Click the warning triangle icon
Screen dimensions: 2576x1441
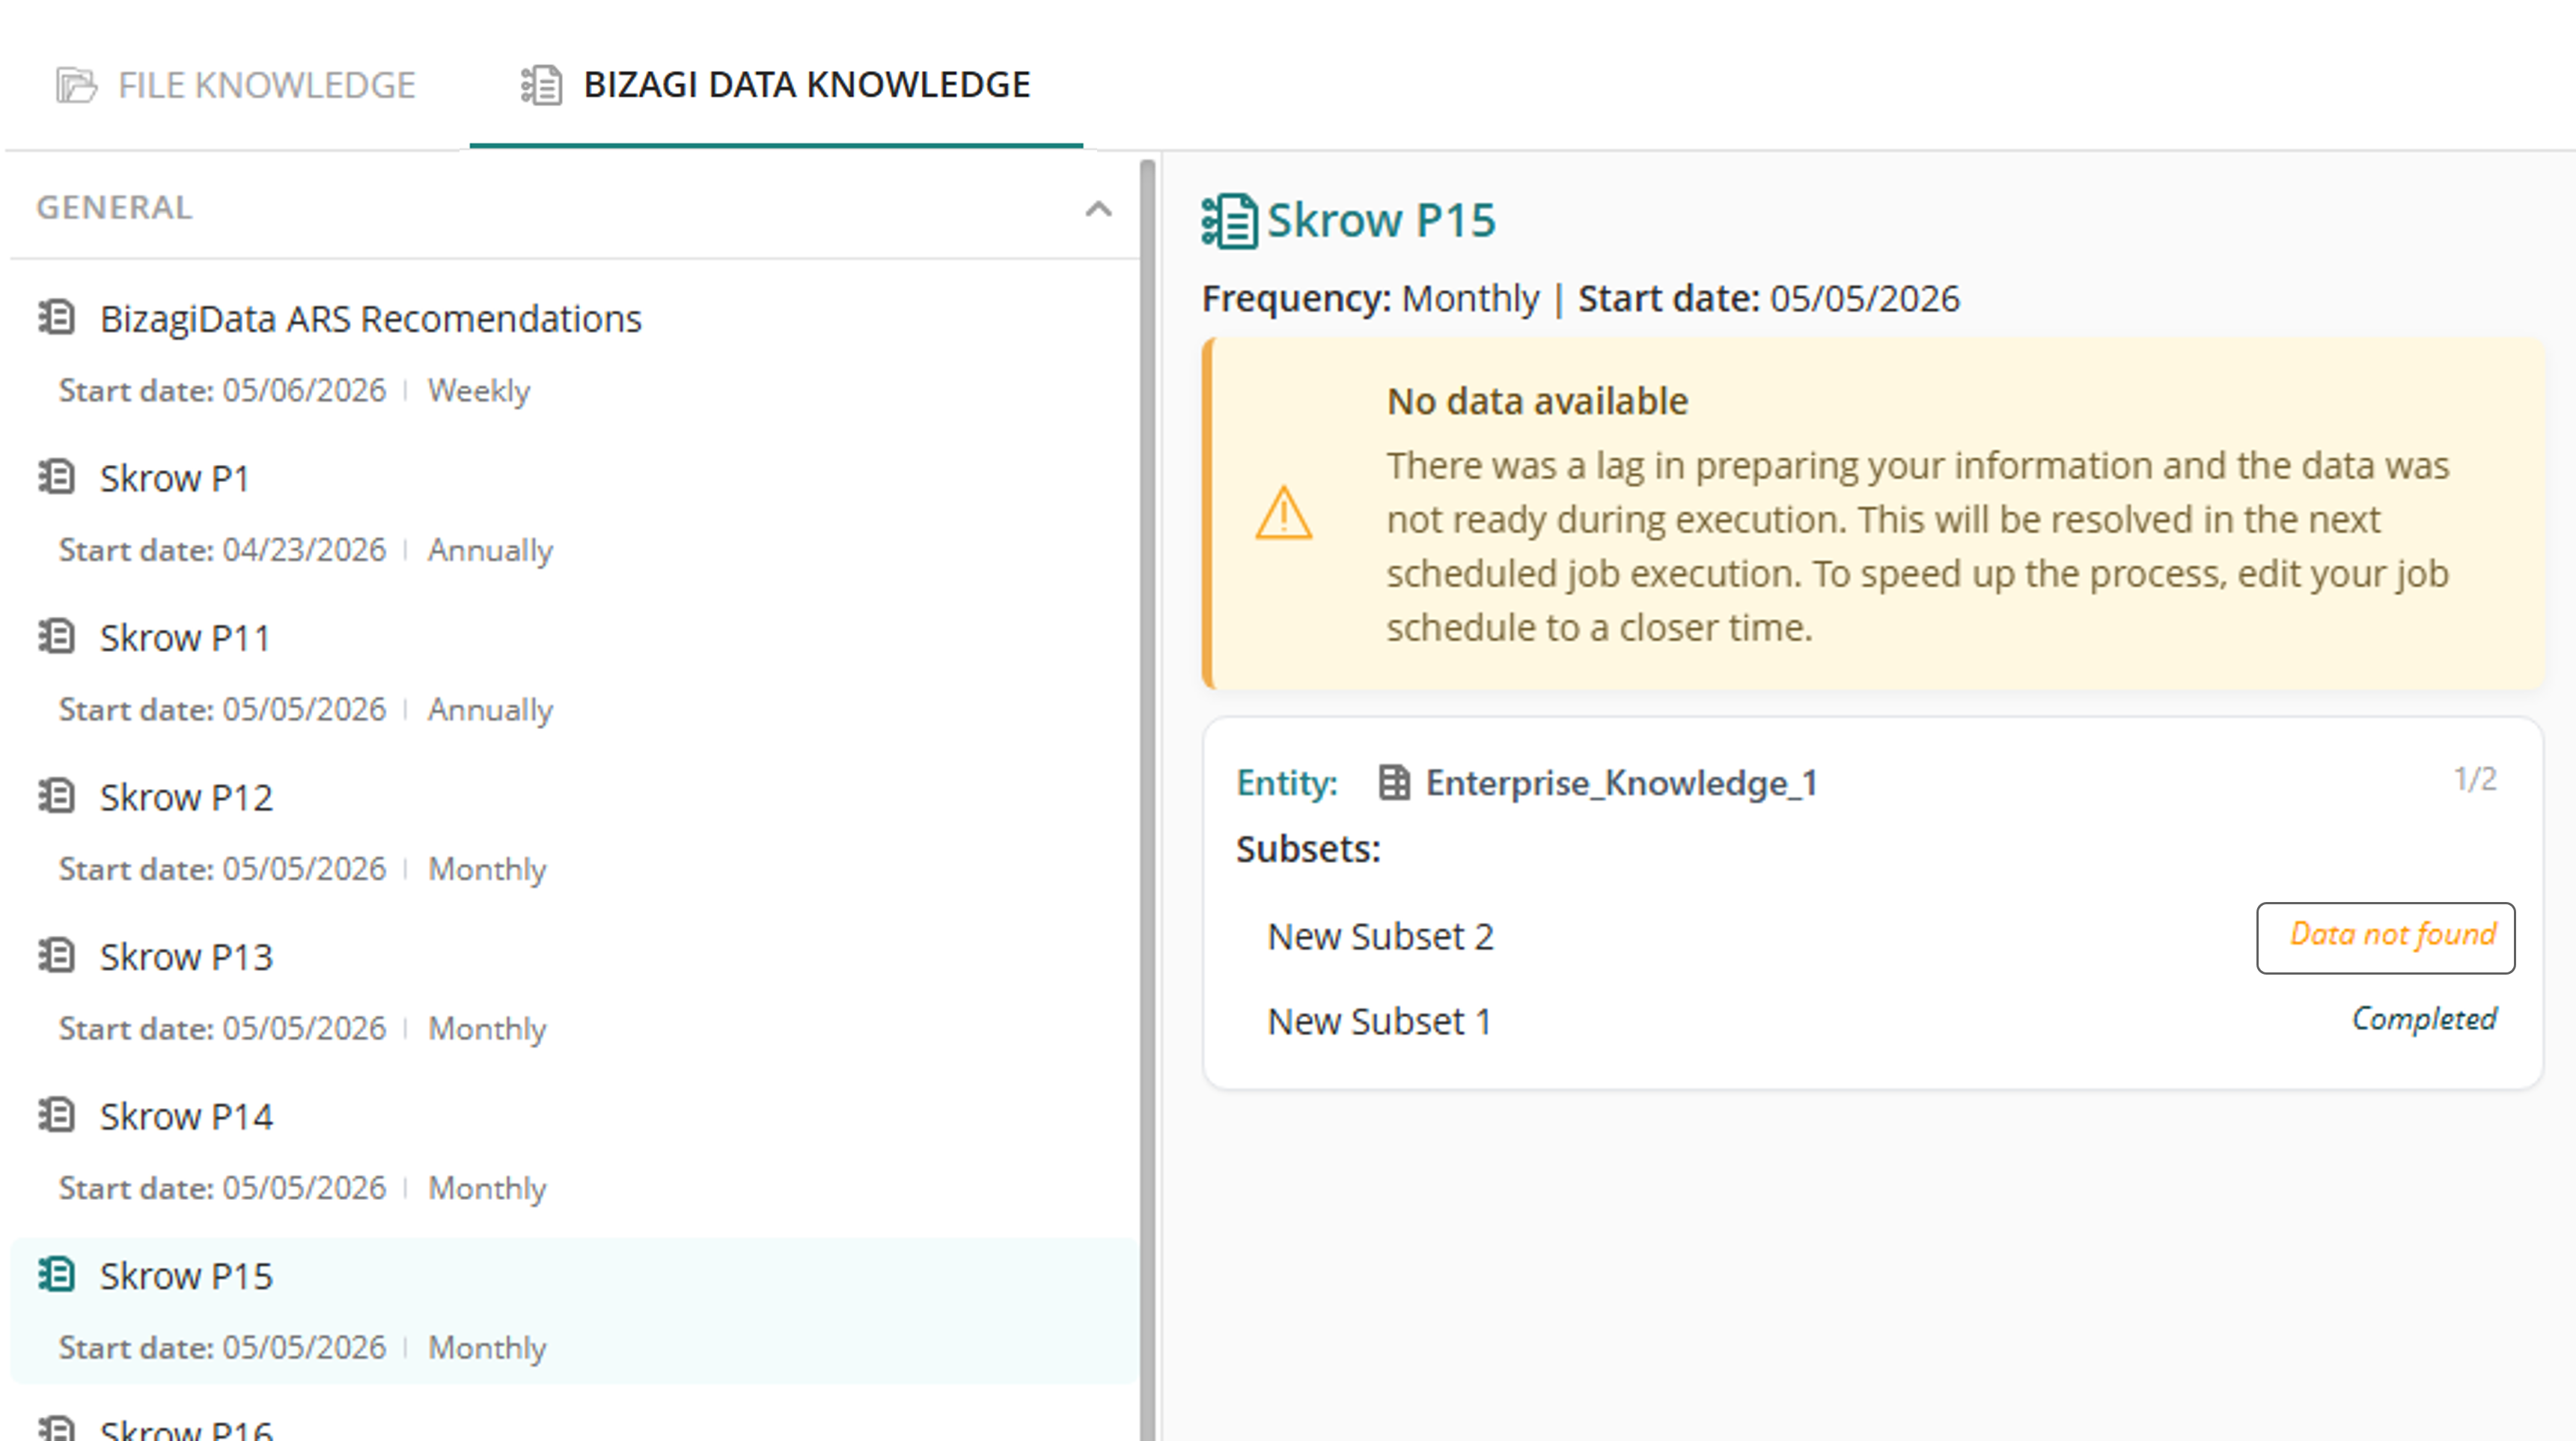coord(1284,513)
